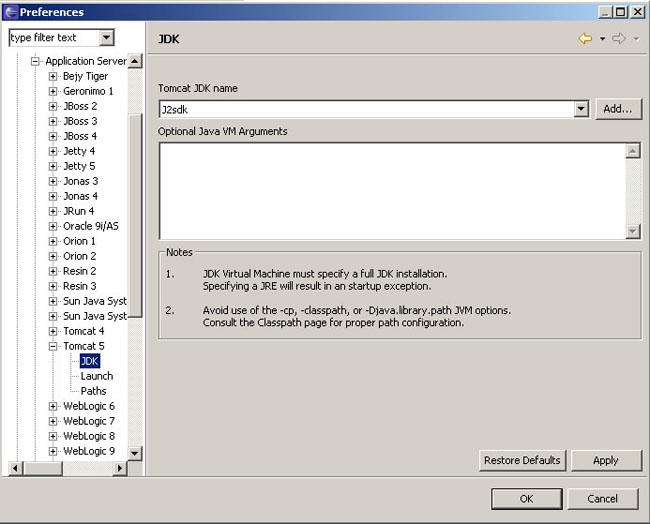Click Restore Defaults
650x524 pixels.
tap(522, 460)
